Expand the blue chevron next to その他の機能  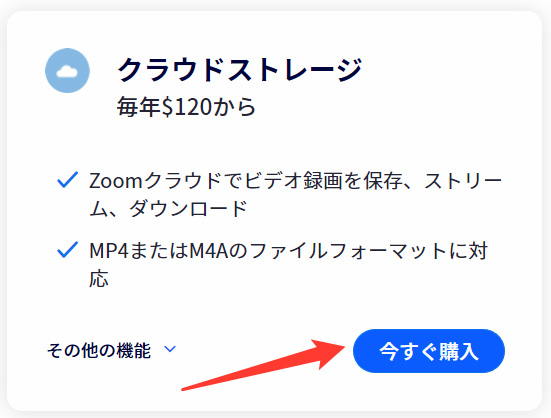[170, 349]
